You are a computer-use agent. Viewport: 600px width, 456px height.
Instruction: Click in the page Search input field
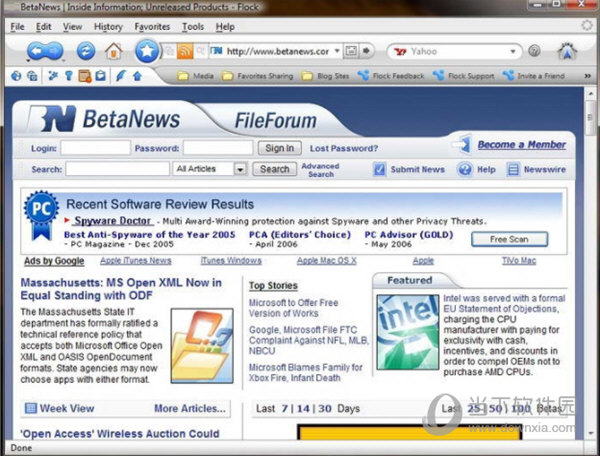[117, 169]
